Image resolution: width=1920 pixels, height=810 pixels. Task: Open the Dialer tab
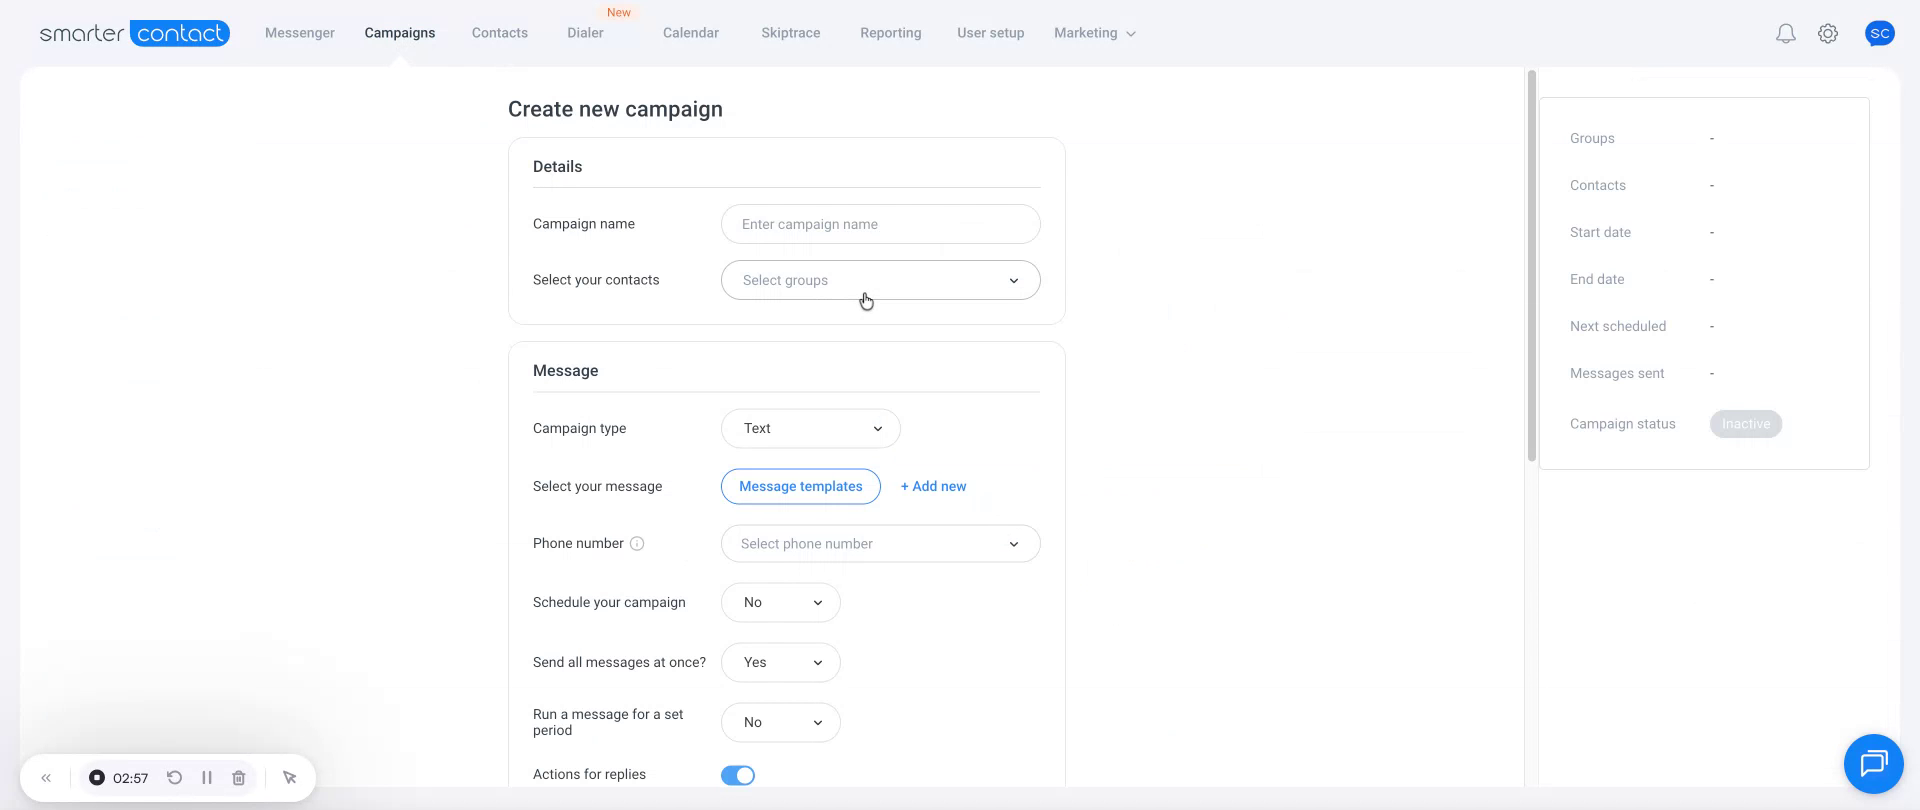(585, 33)
